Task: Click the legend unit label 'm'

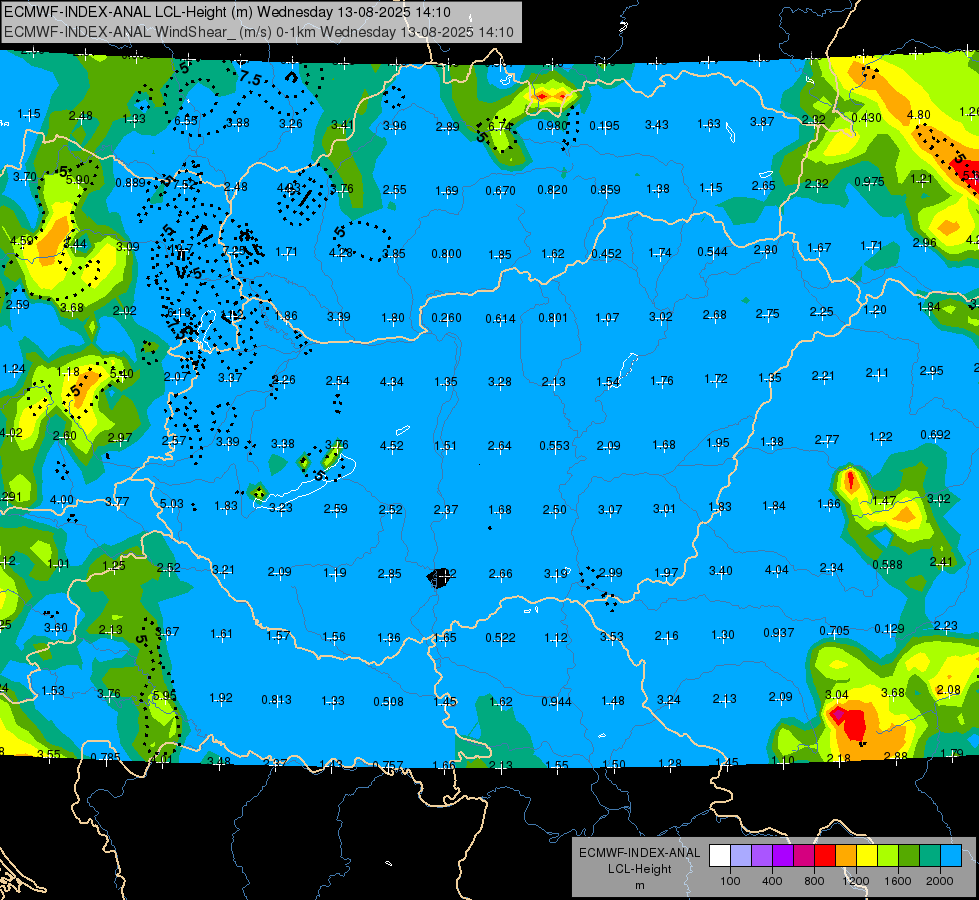Action: click(x=639, y=885)
